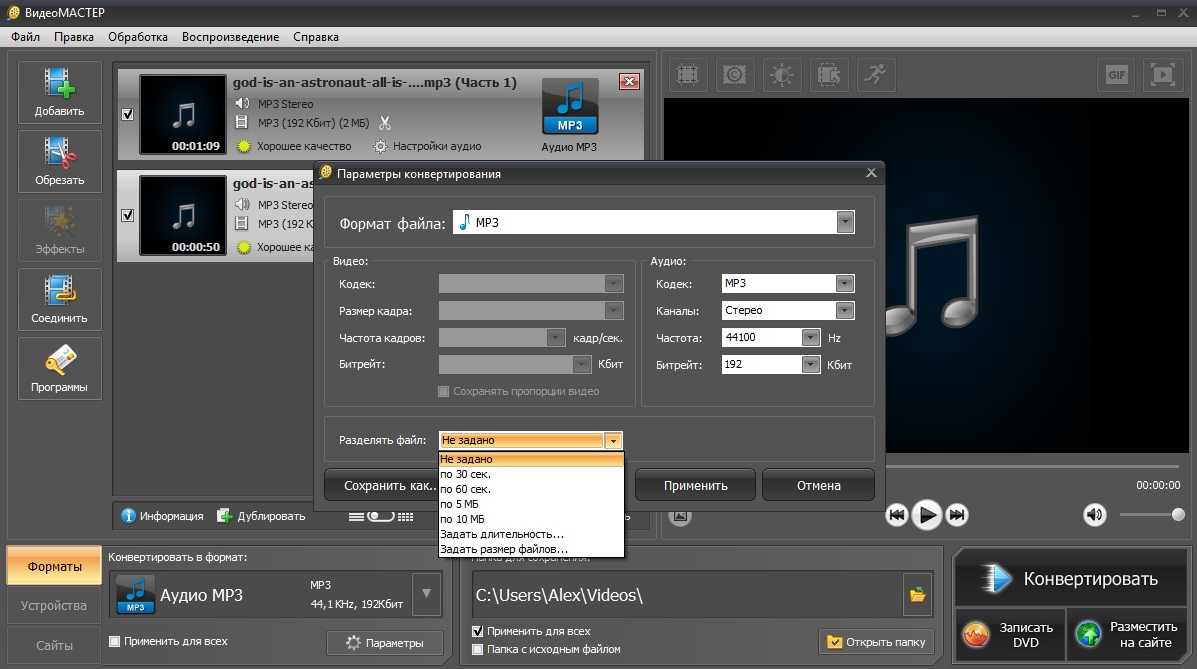Viewport: 1197px width, 669px height.
Task: Open the Программы sidebar icon
Action: click(x=59, y=368)
